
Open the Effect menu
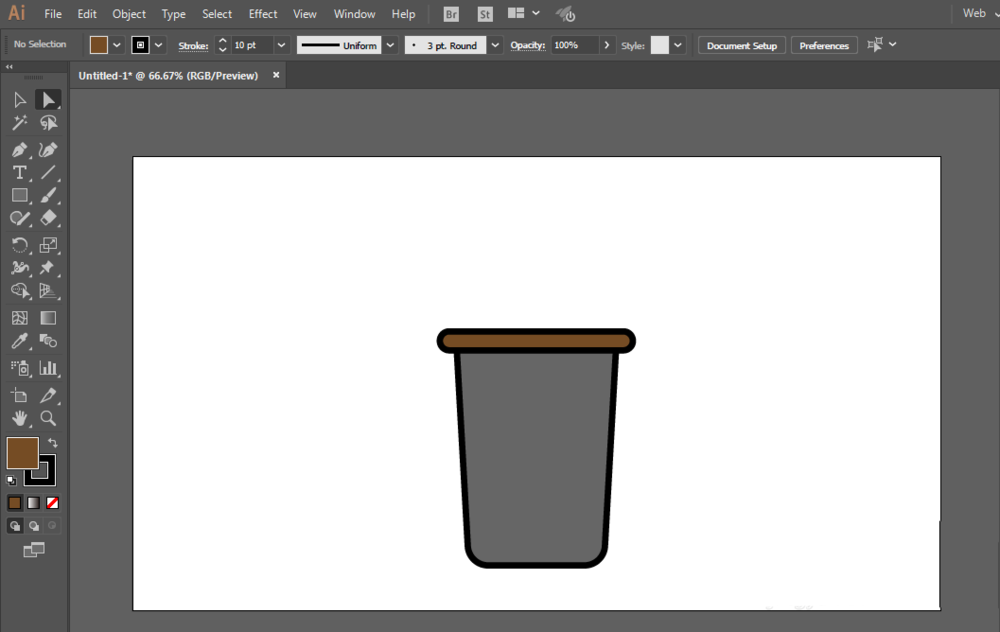point(263,14)
